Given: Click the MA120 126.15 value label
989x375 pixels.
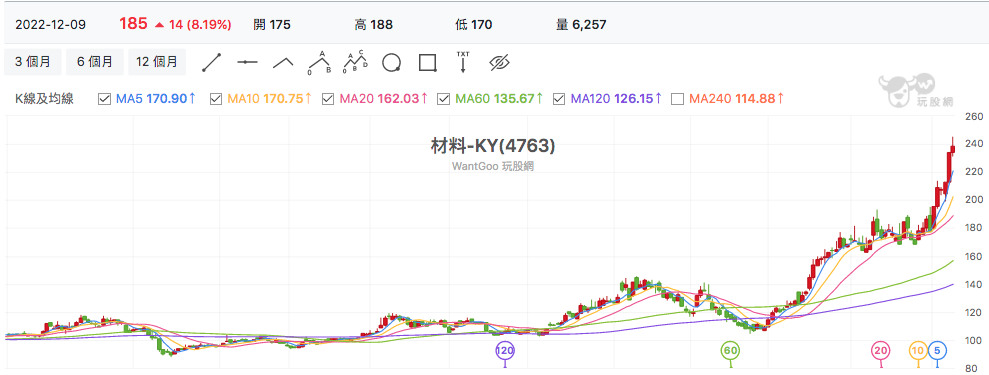Looking at the screenshot, I should (x=616, y=99).
